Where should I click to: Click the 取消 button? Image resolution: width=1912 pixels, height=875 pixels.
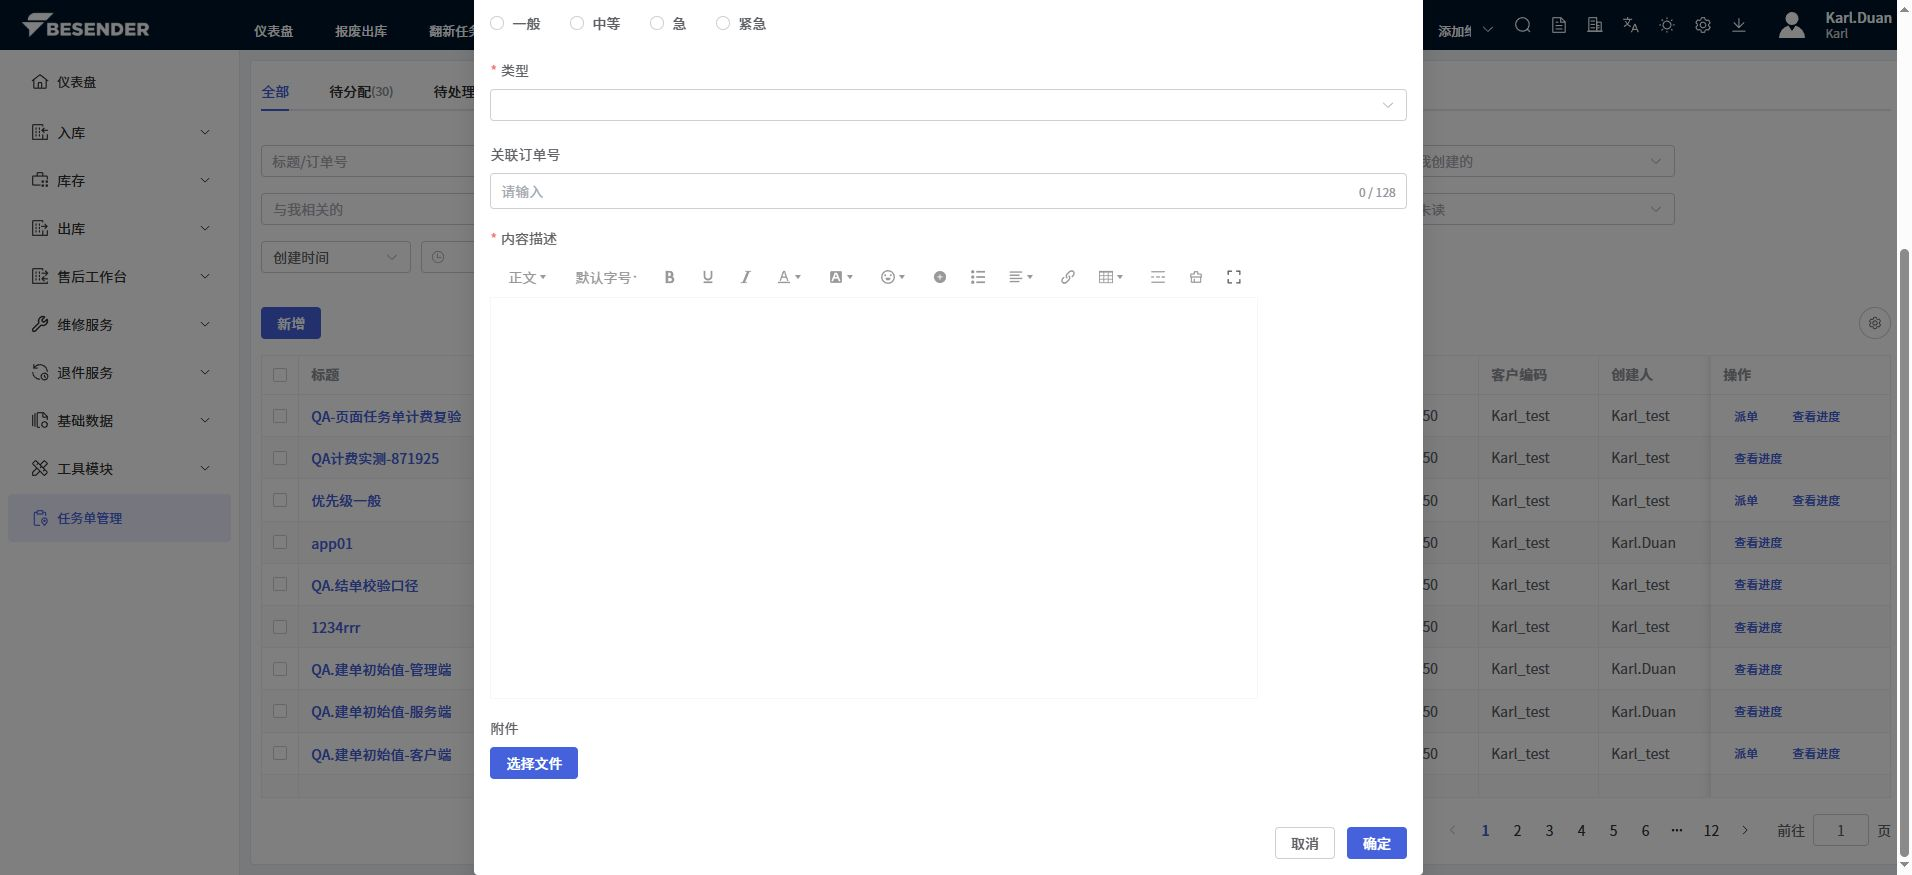pos(1305,843)
